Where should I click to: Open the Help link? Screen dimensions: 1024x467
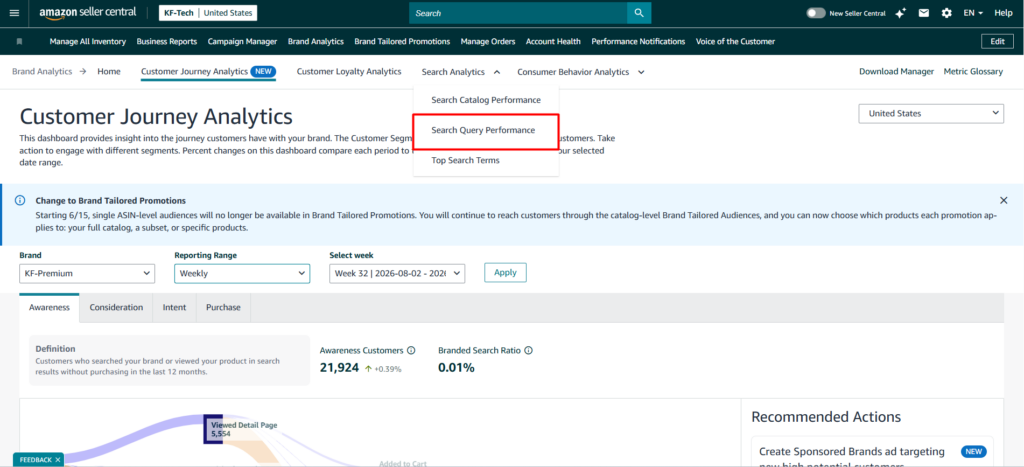[1003, 13]
